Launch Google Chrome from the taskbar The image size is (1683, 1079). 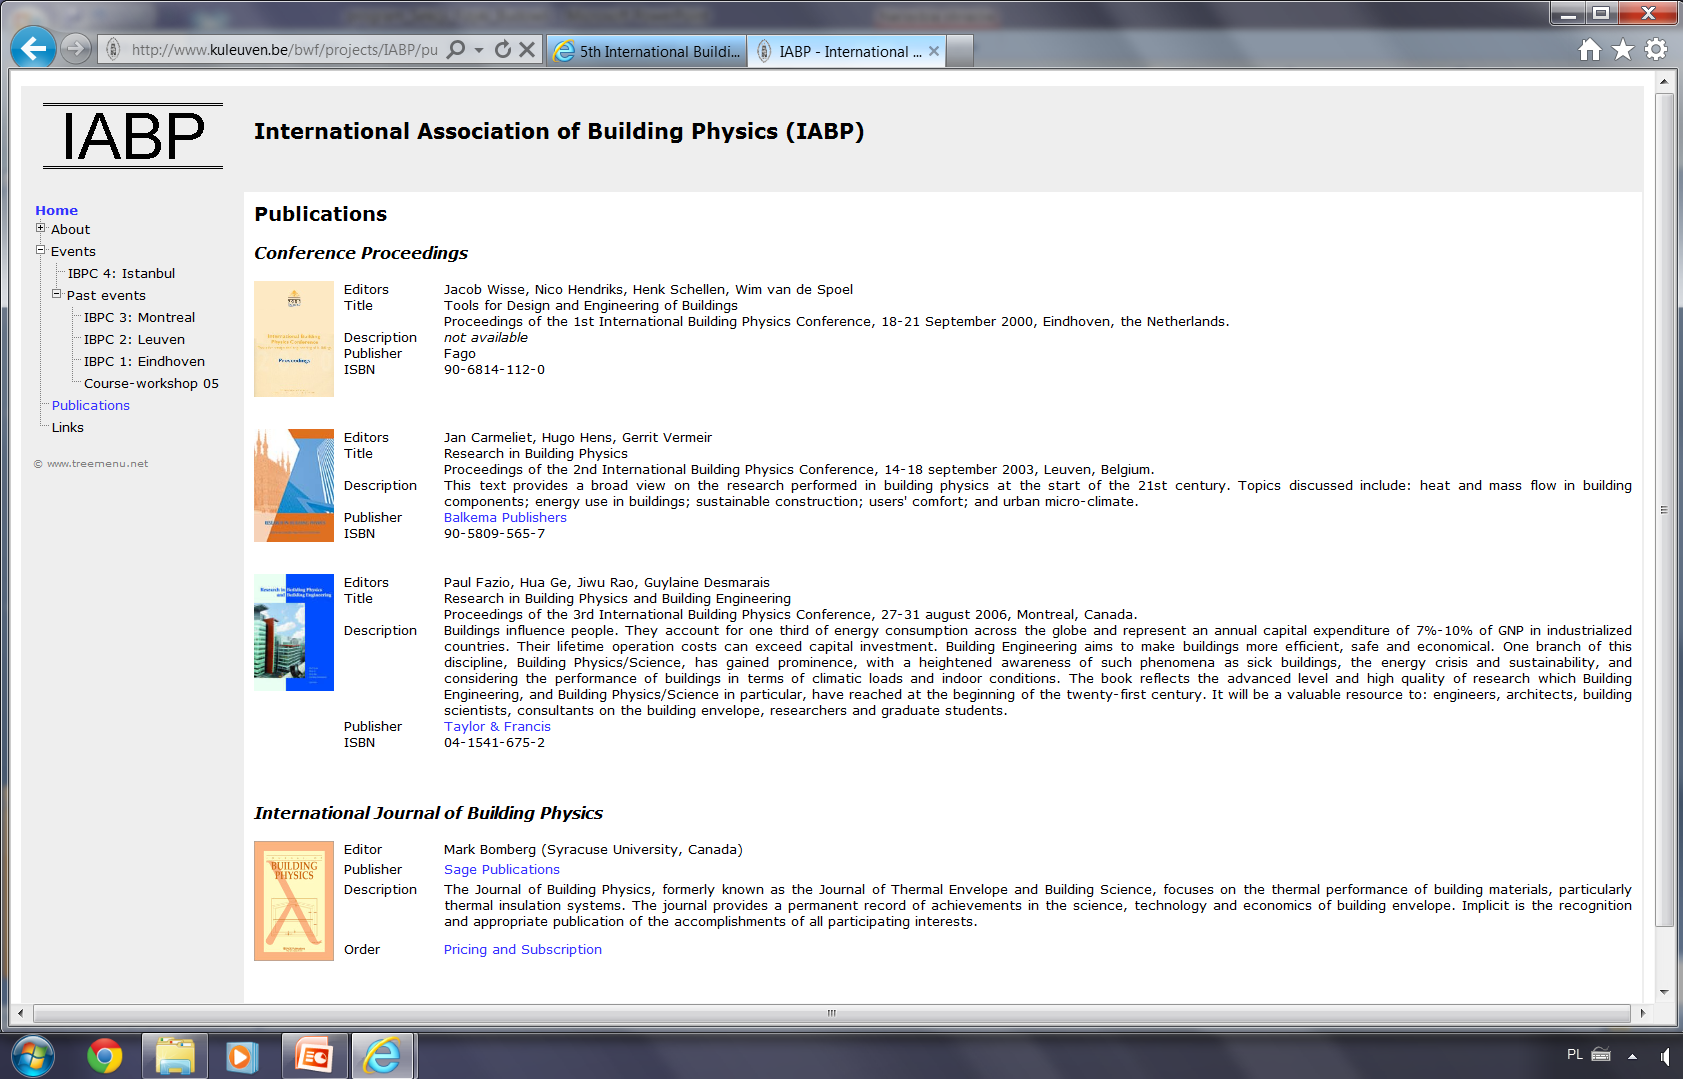click(x=104, y=1056)
